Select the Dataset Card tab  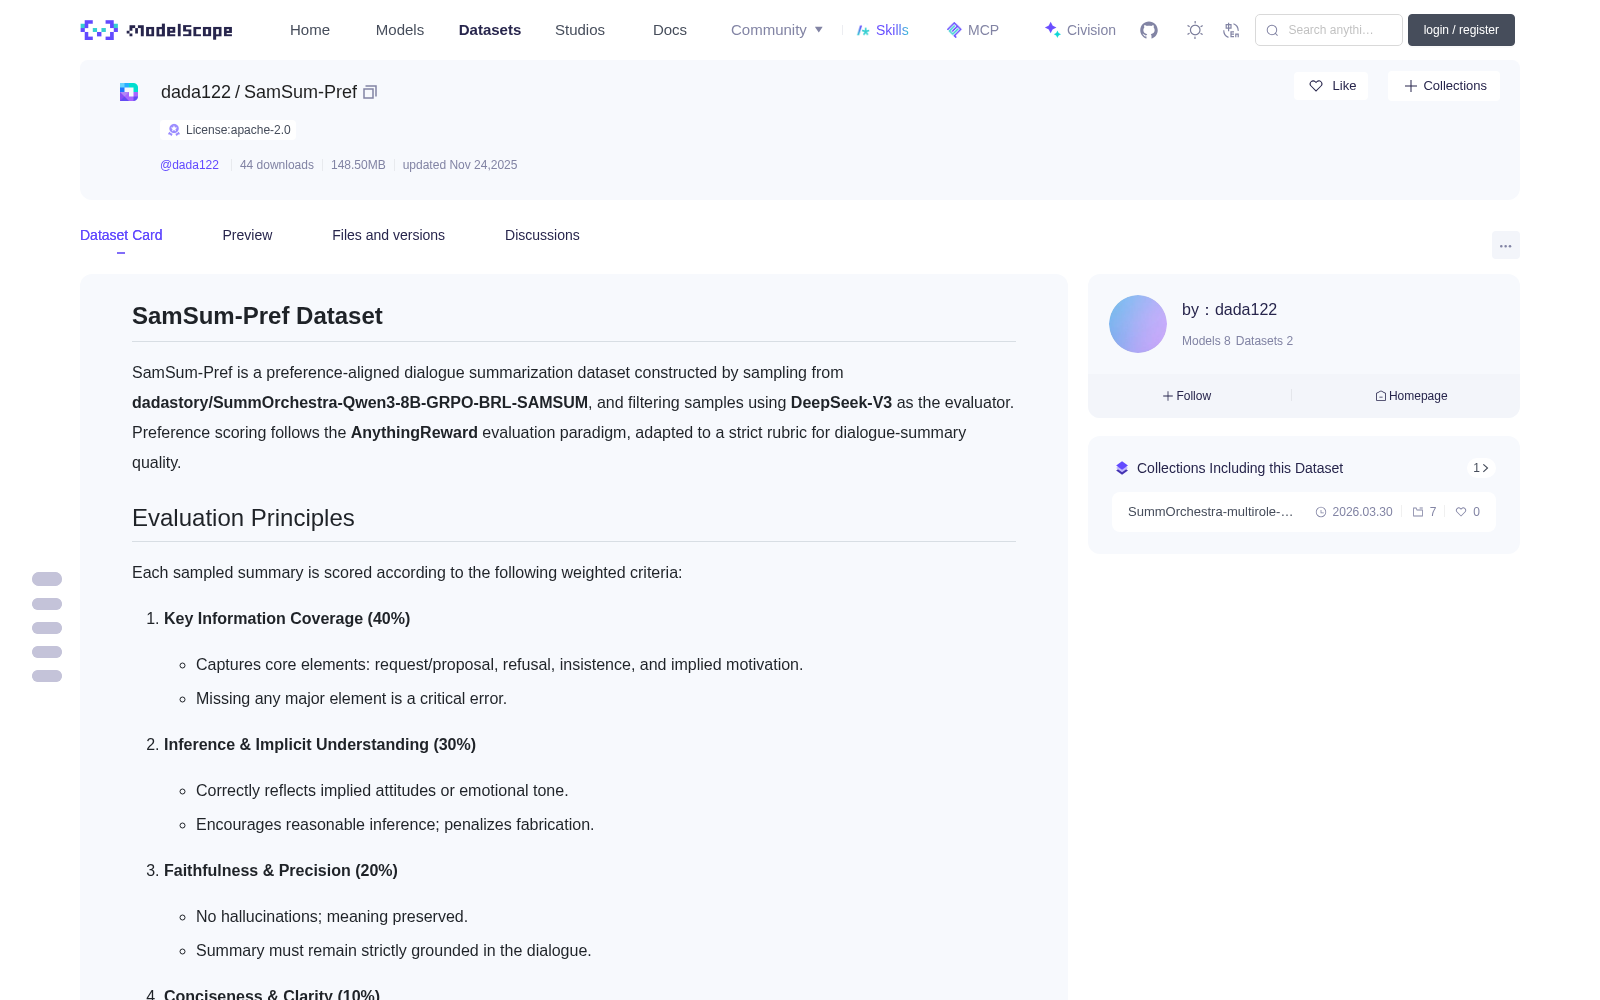[x=121, y=235]
